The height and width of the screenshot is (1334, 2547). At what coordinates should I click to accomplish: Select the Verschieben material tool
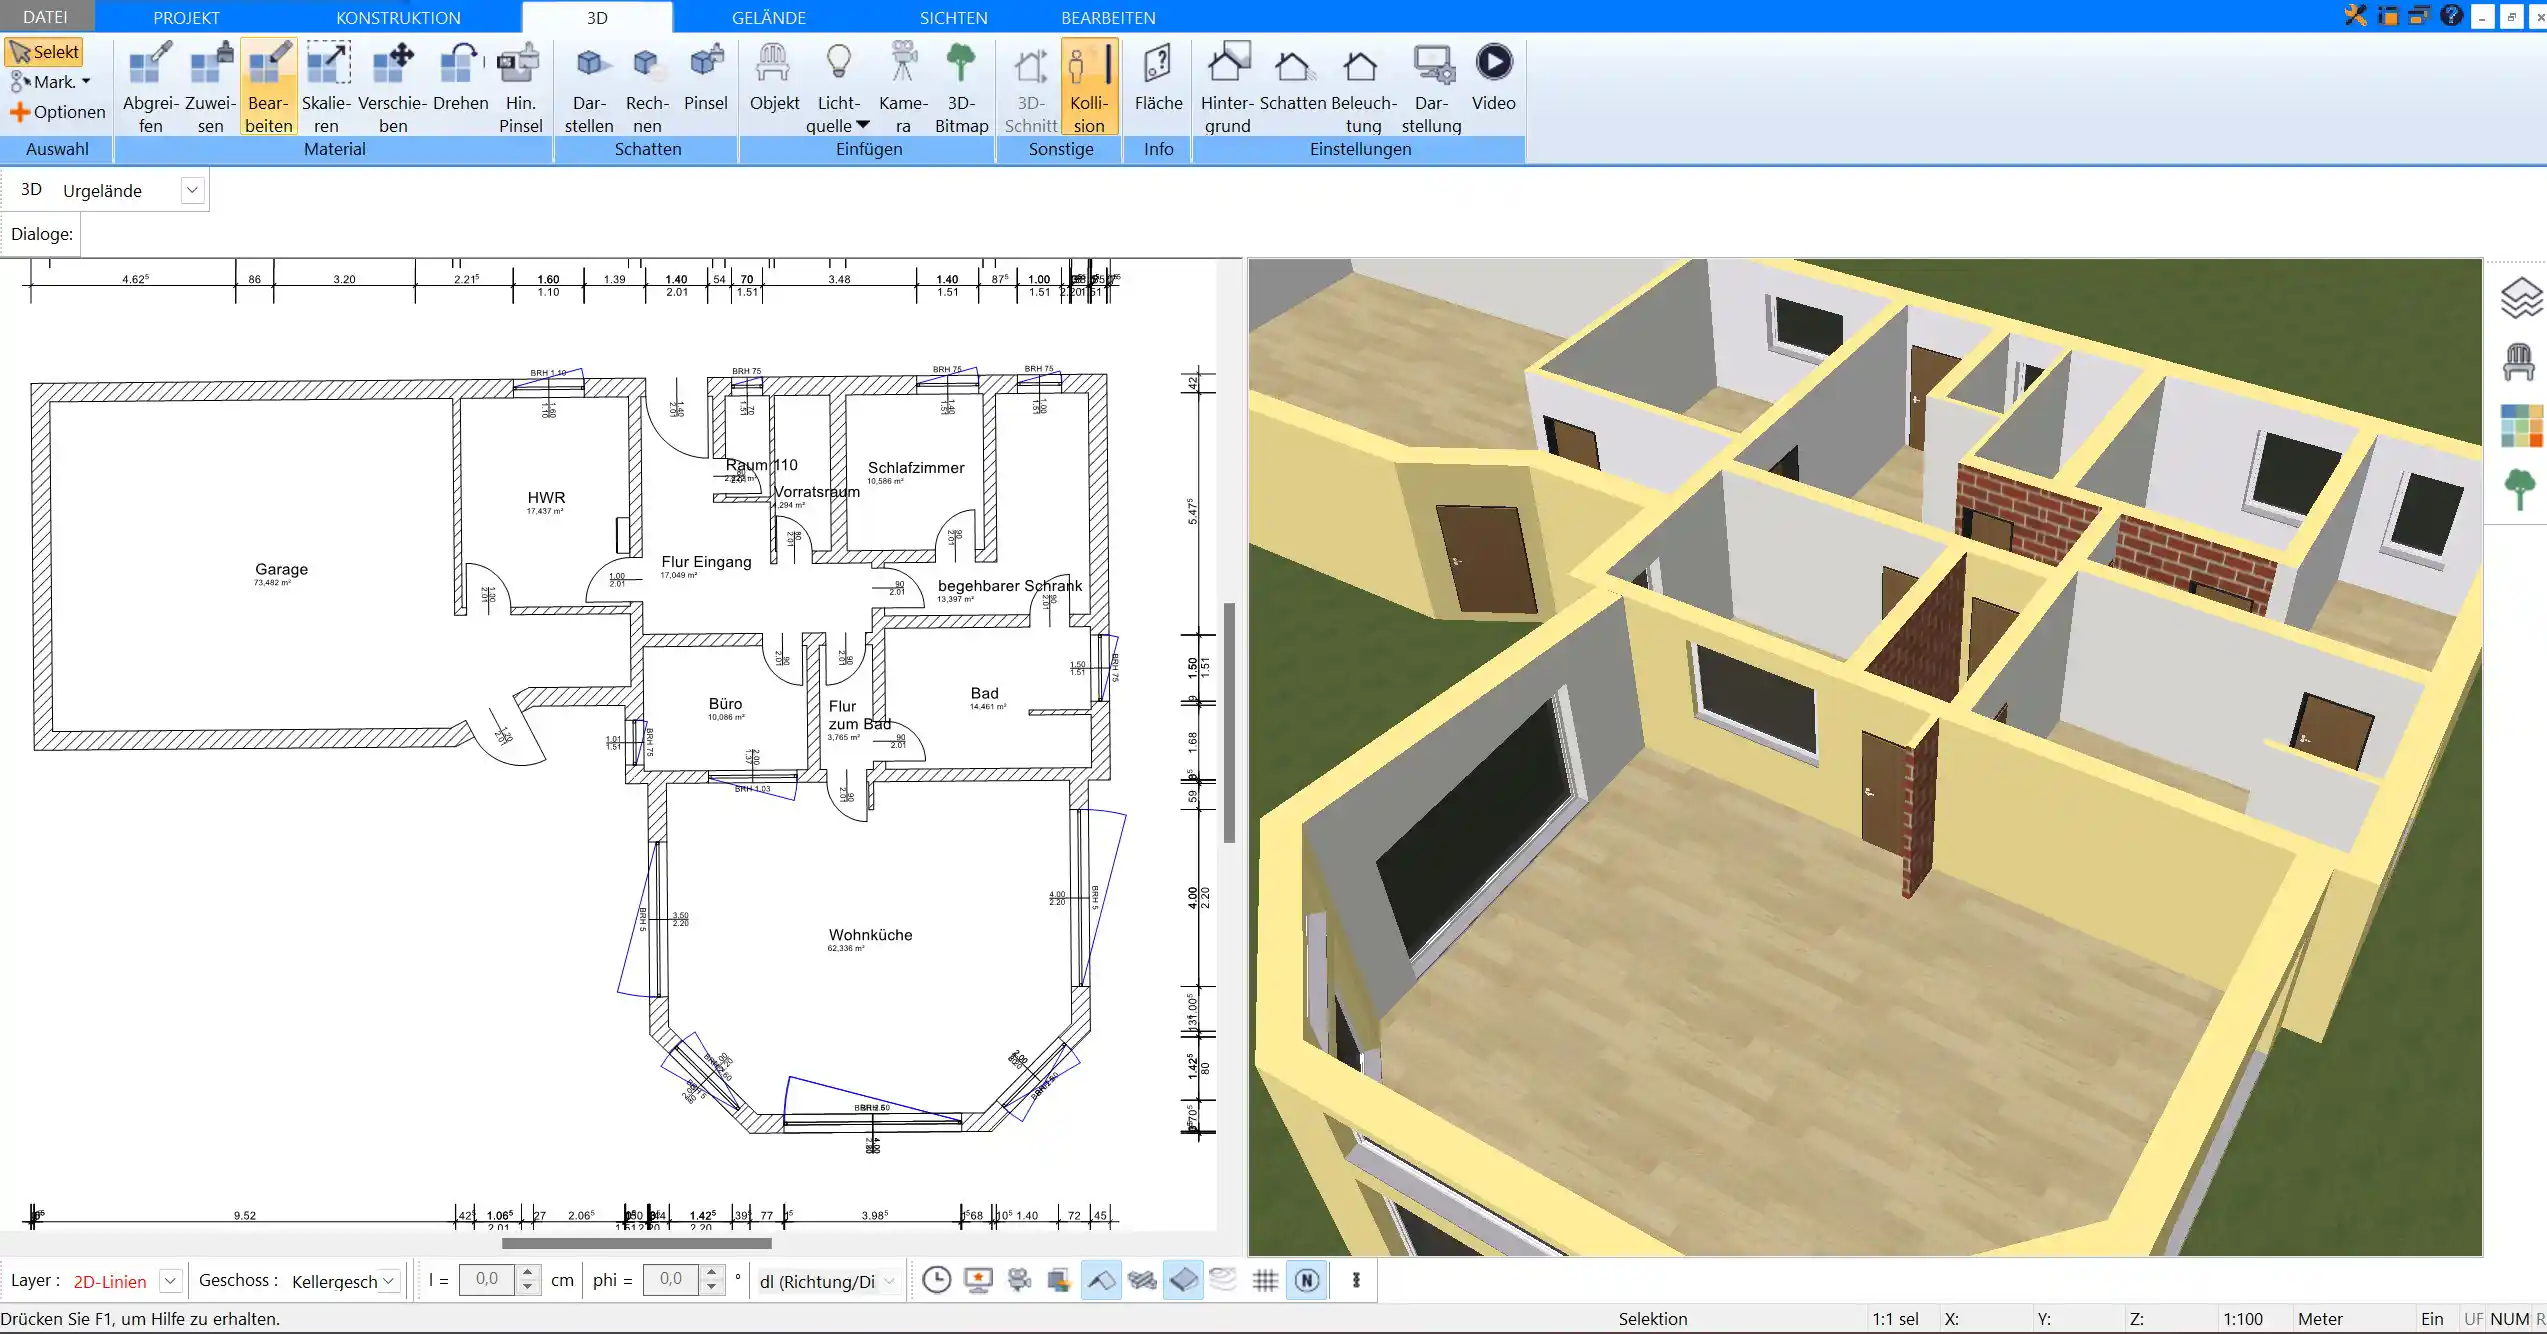point(393,87)
